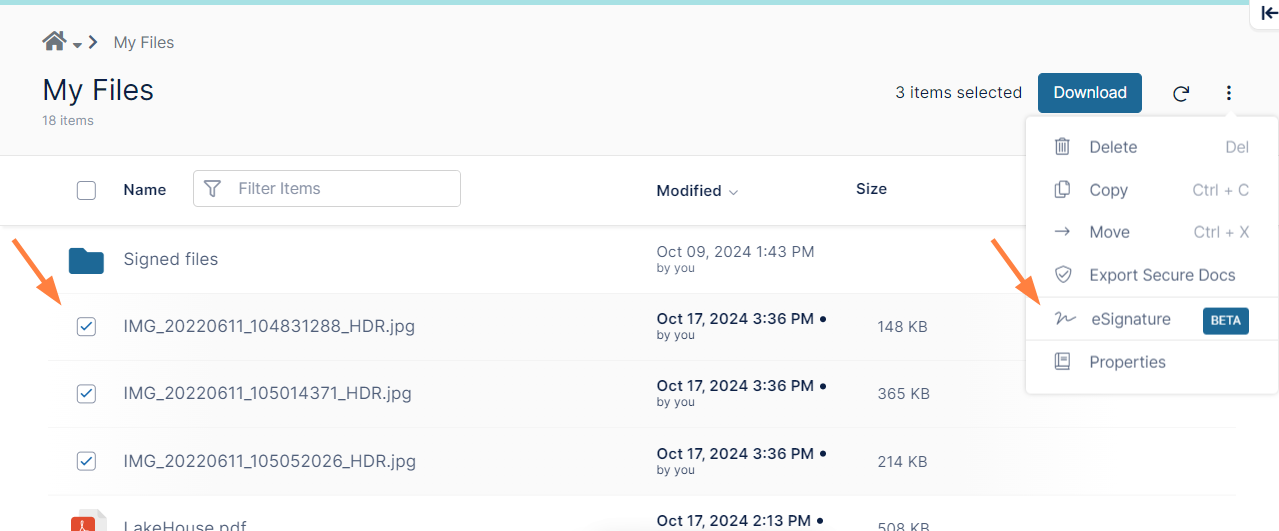Click the Download button
Viewport: 1279px width, 531px height.
click(x=1089, y=92)
